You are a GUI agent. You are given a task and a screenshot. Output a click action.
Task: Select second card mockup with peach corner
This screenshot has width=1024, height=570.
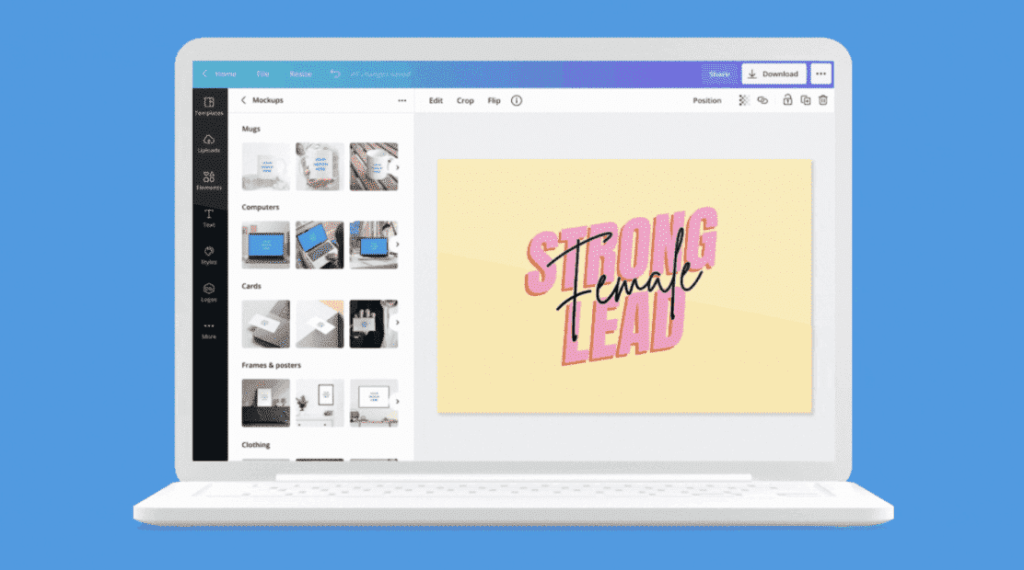pyautogui.click(x=319, y=324)
